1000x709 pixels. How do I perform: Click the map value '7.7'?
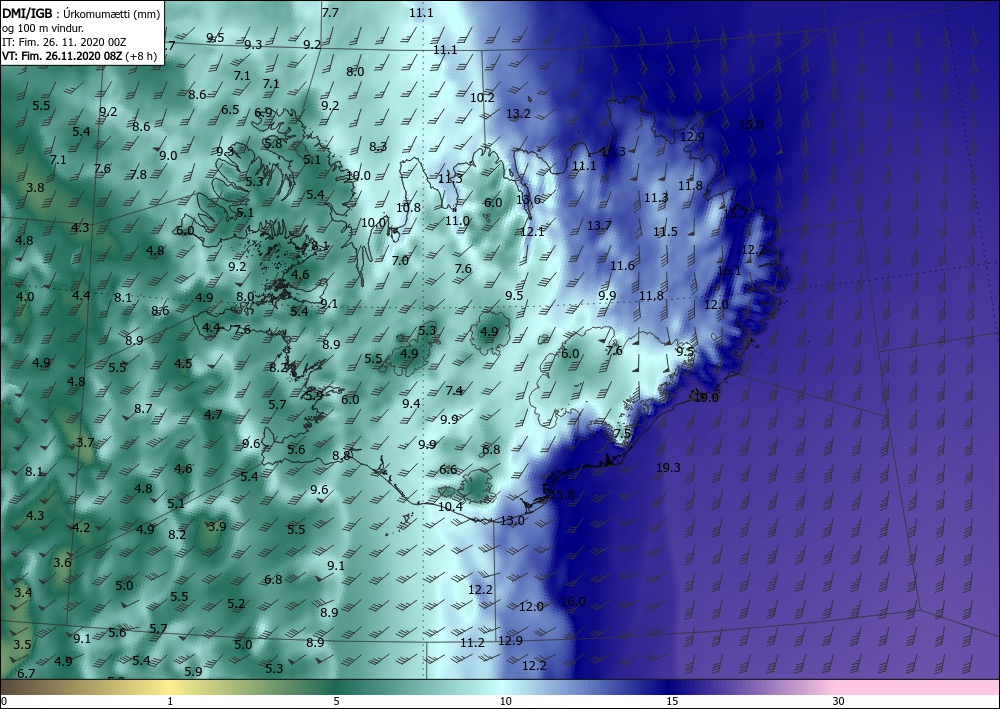(x=330, y=13)
